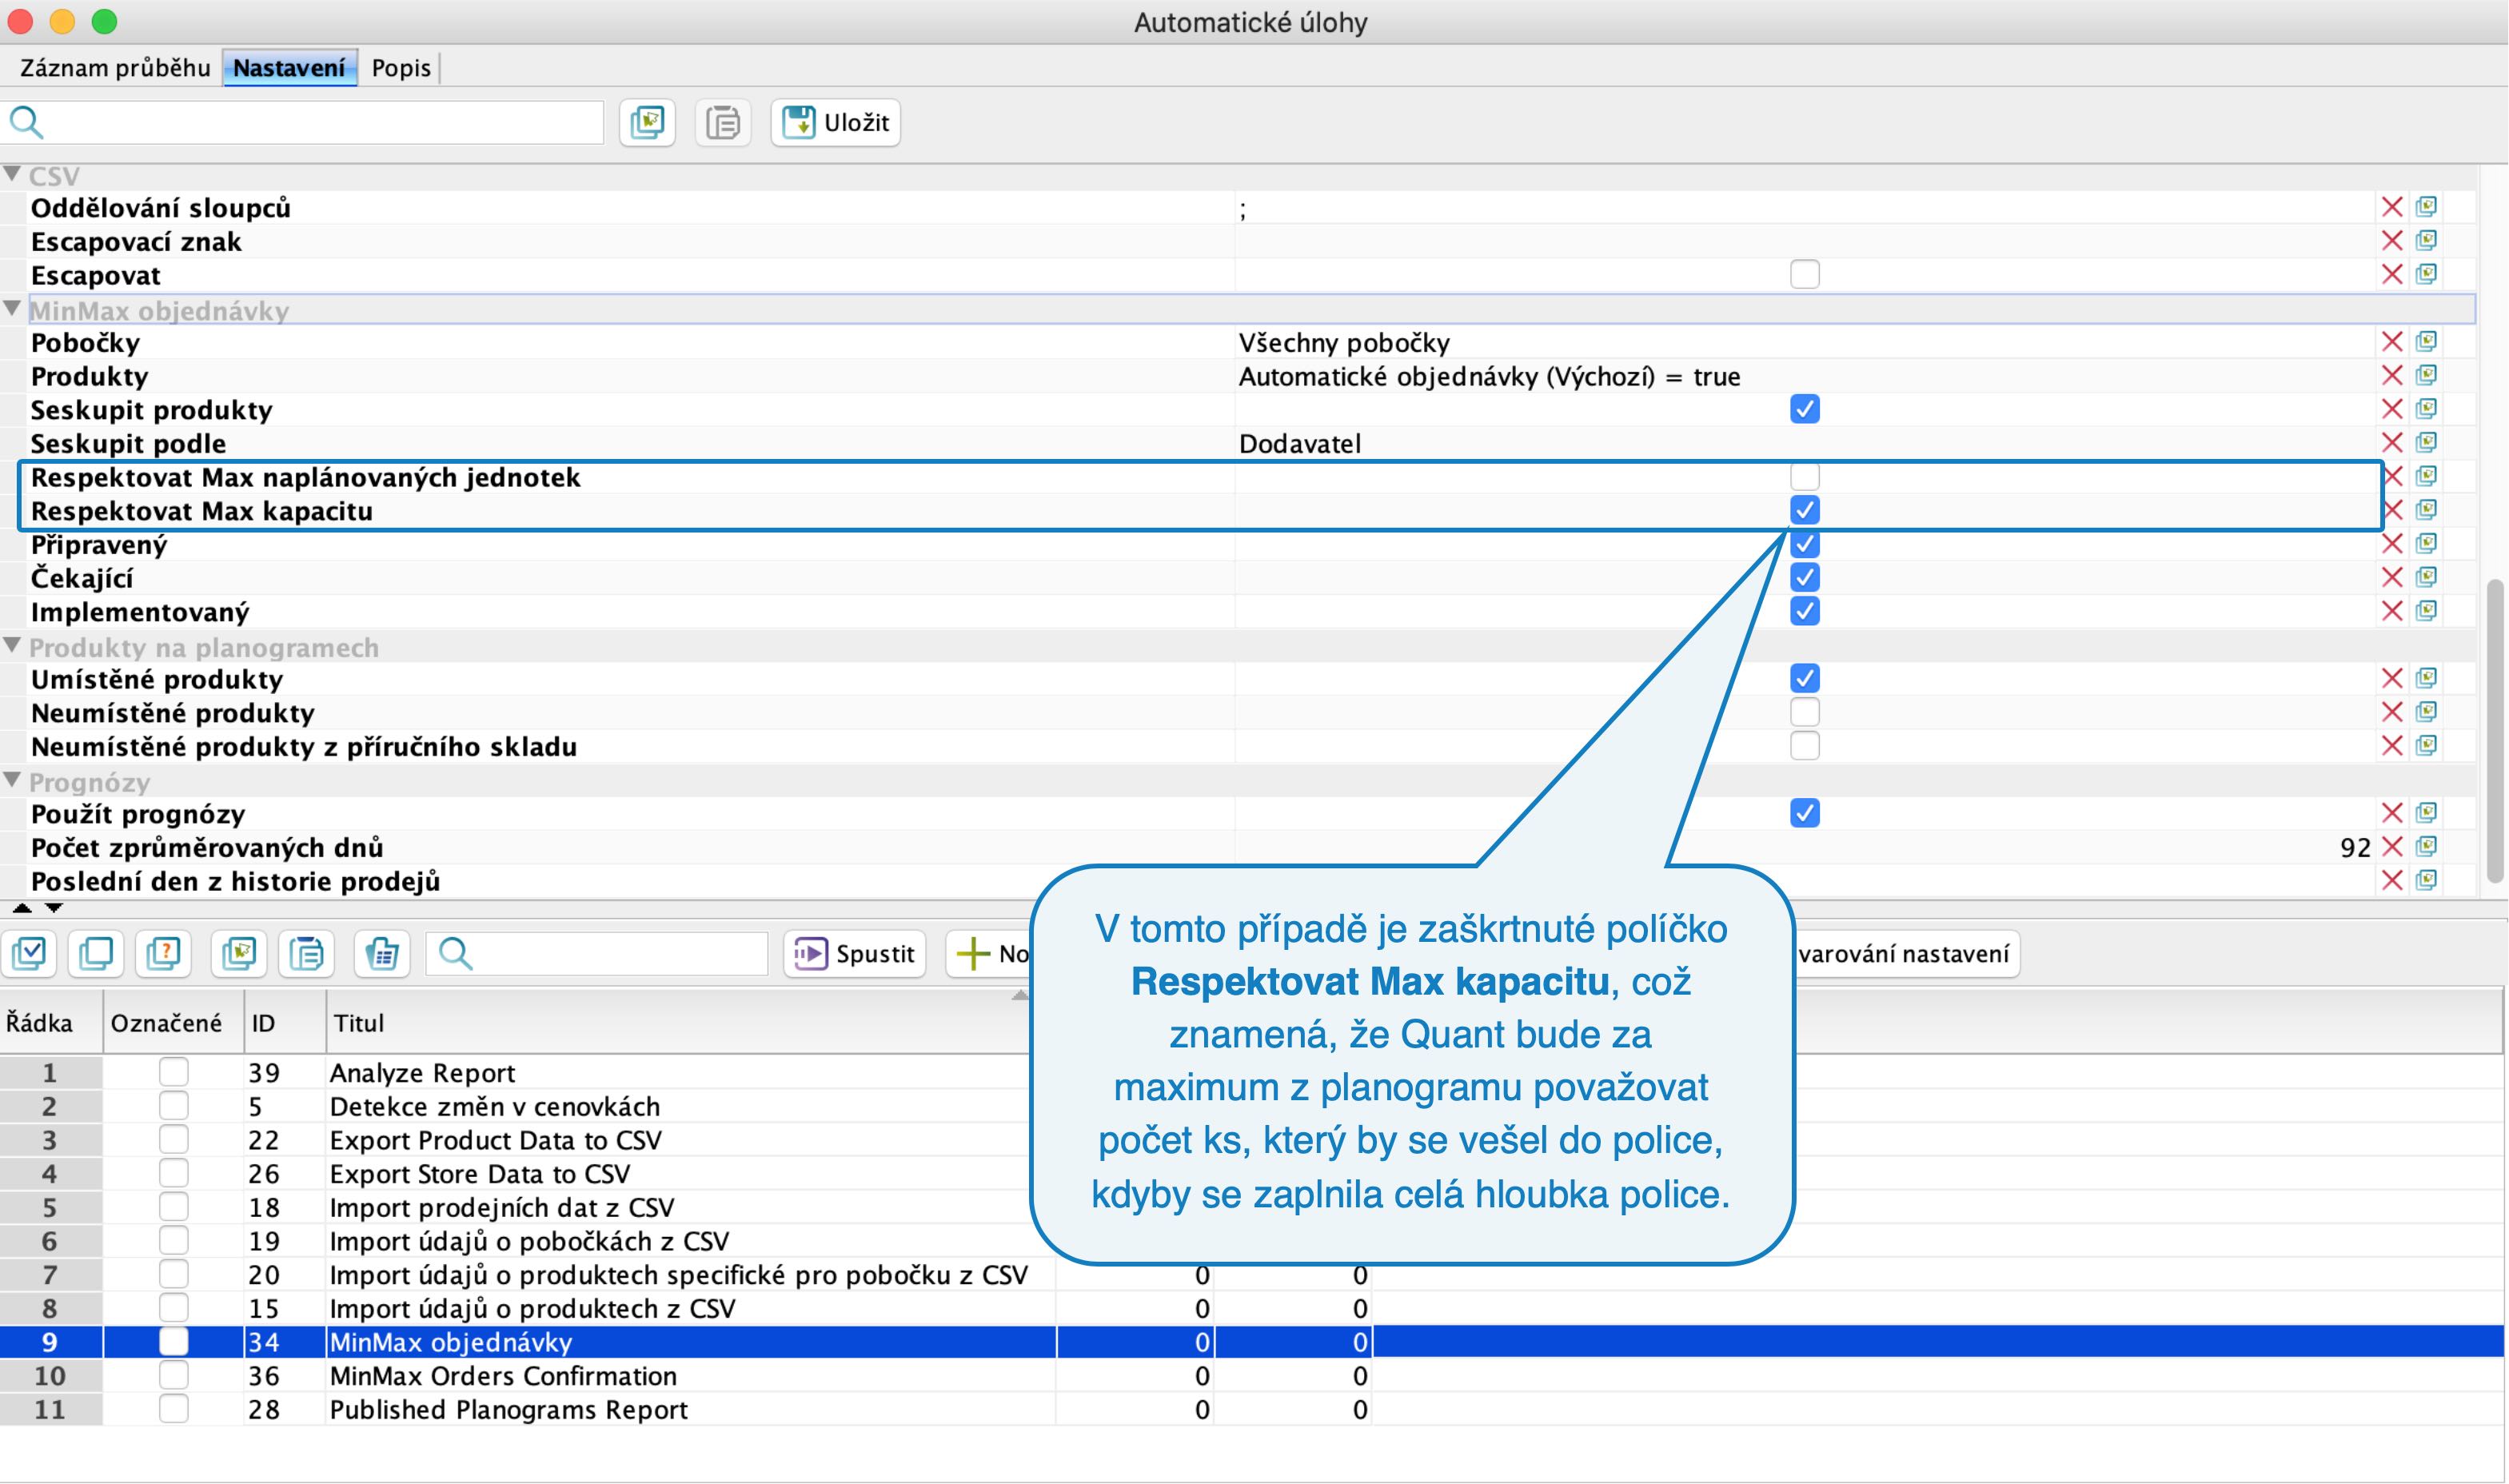Click the panel splitter up arrow
Viewport: 2509px width, 1484px height.
click(22, 908)
